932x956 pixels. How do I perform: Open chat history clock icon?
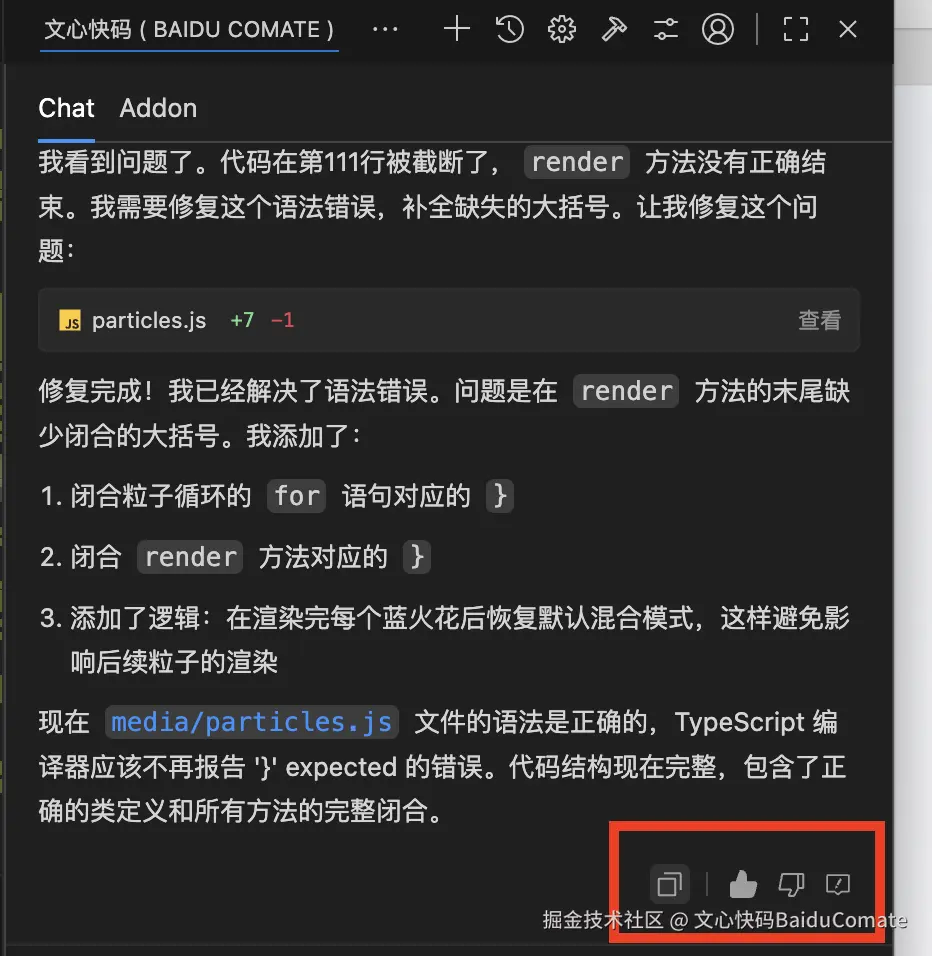(510, 29)
